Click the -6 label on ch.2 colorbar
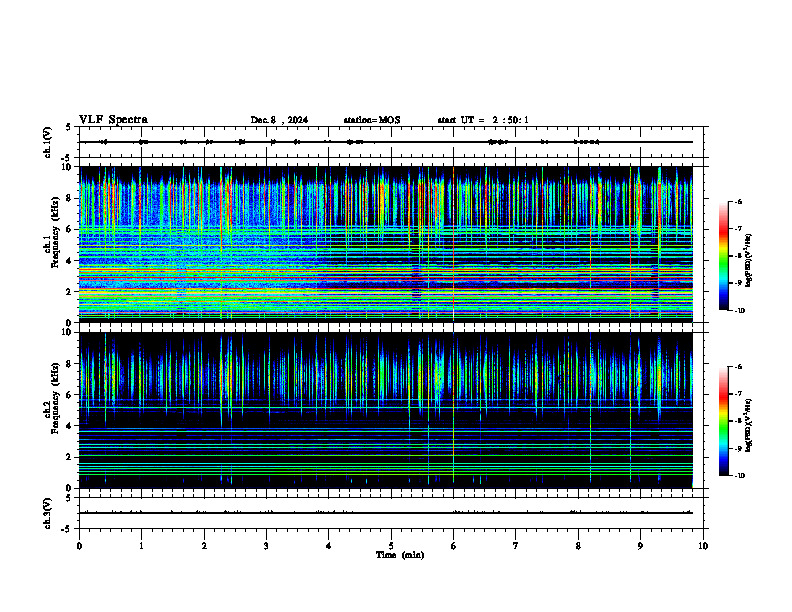 click(738, 367)
